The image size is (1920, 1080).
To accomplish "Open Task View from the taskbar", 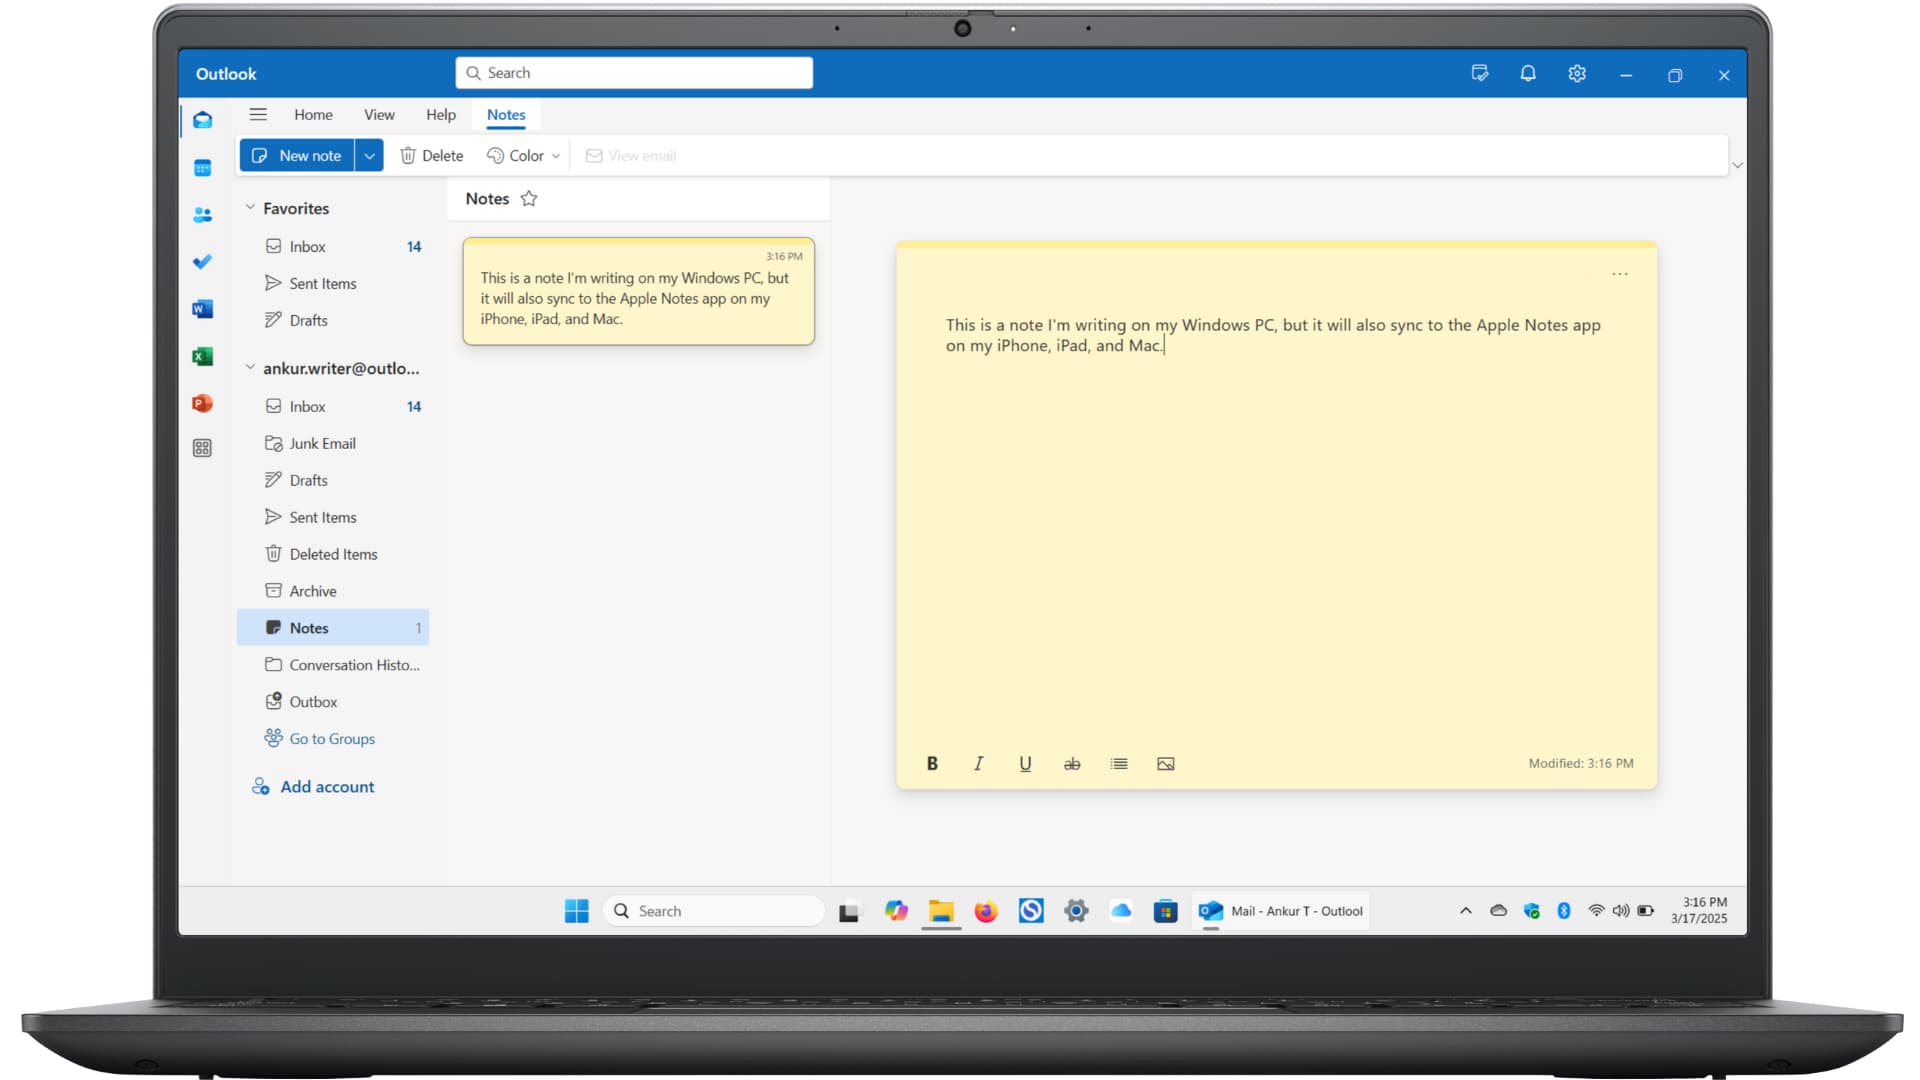I will point(849,911).
